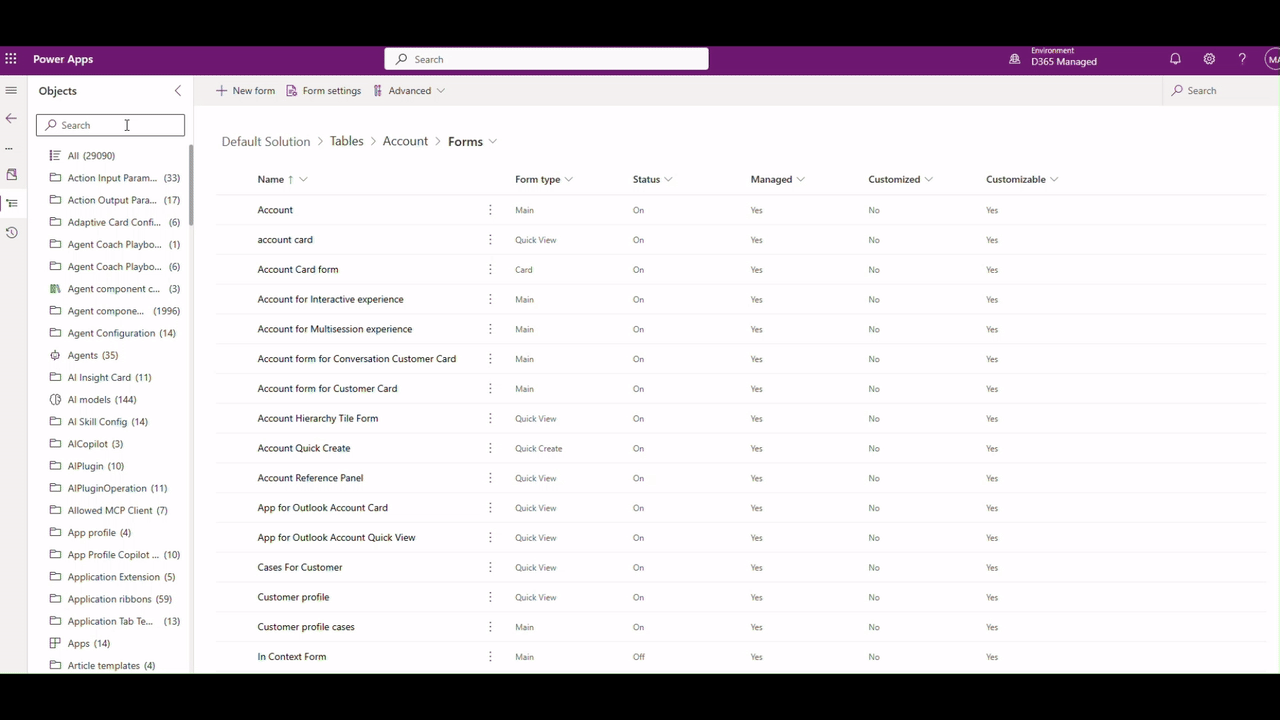
Task: Open the Environment D365 Managed picker
Action: 1053,59
